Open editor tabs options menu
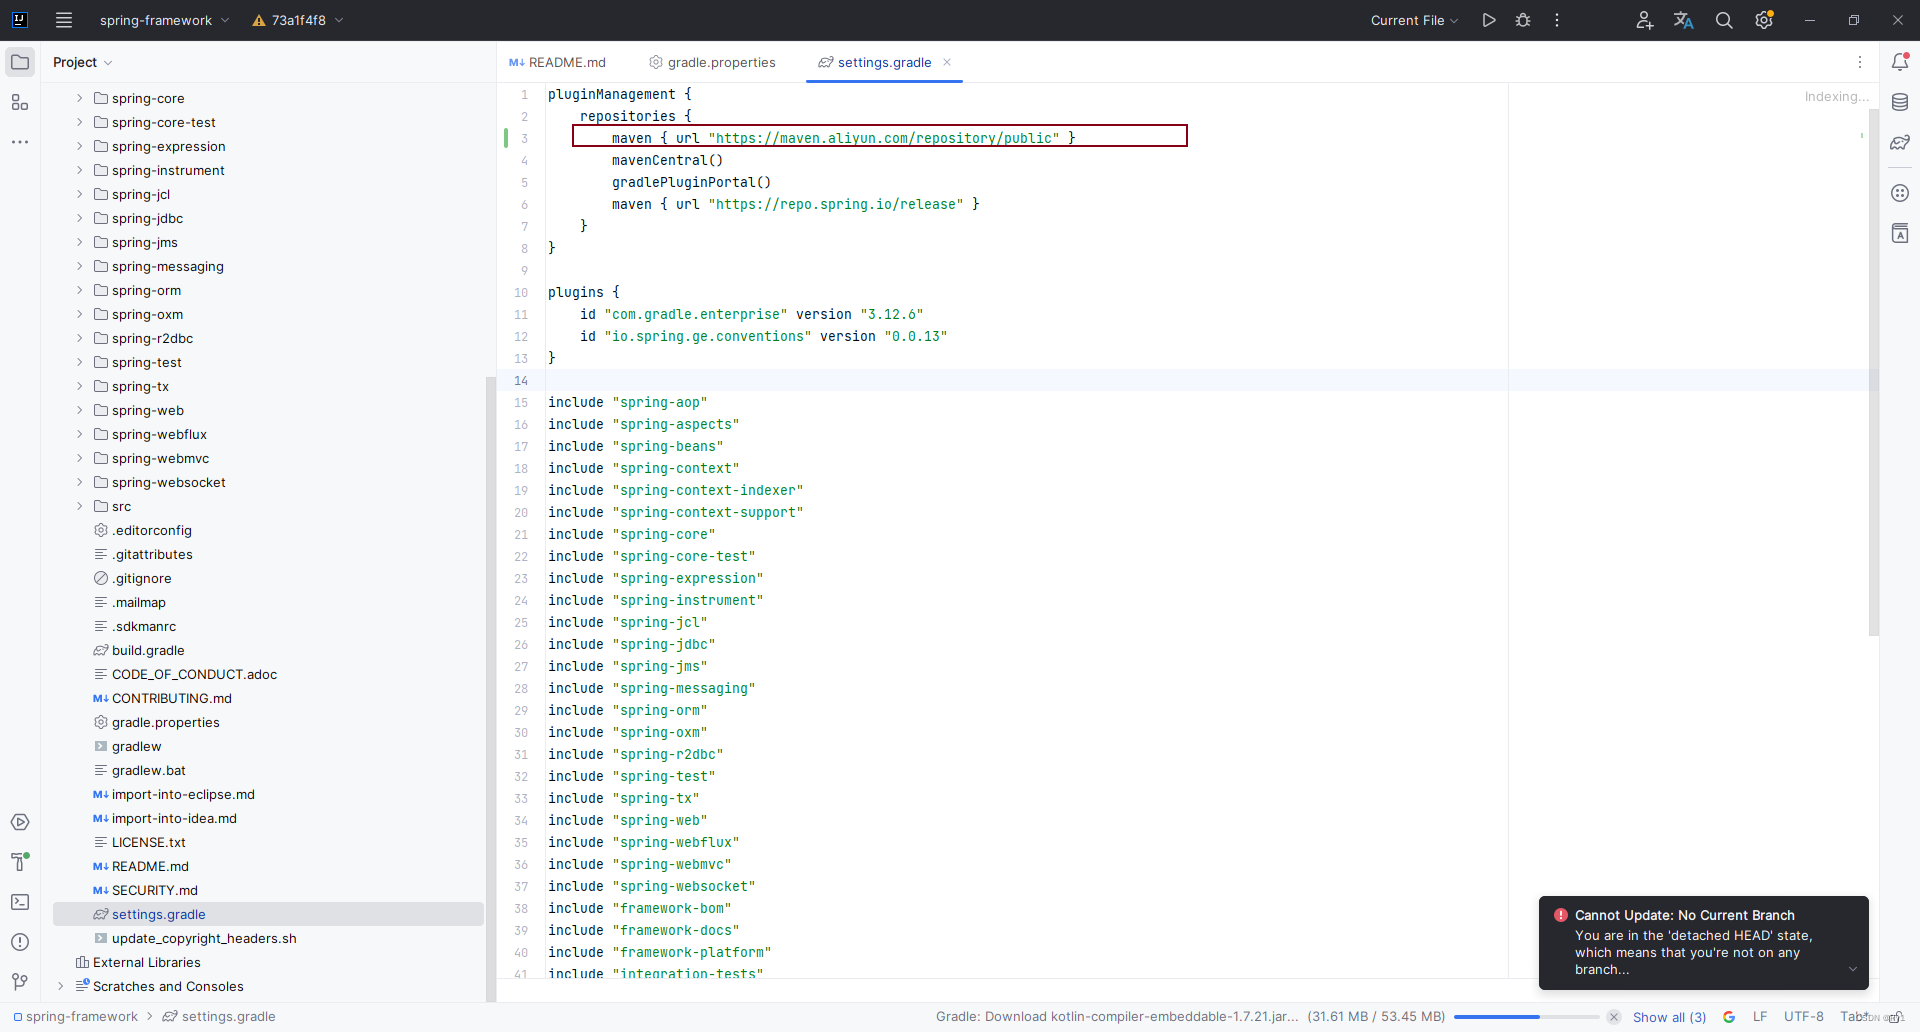1920x1032 pixels. tap(1860, 62)
